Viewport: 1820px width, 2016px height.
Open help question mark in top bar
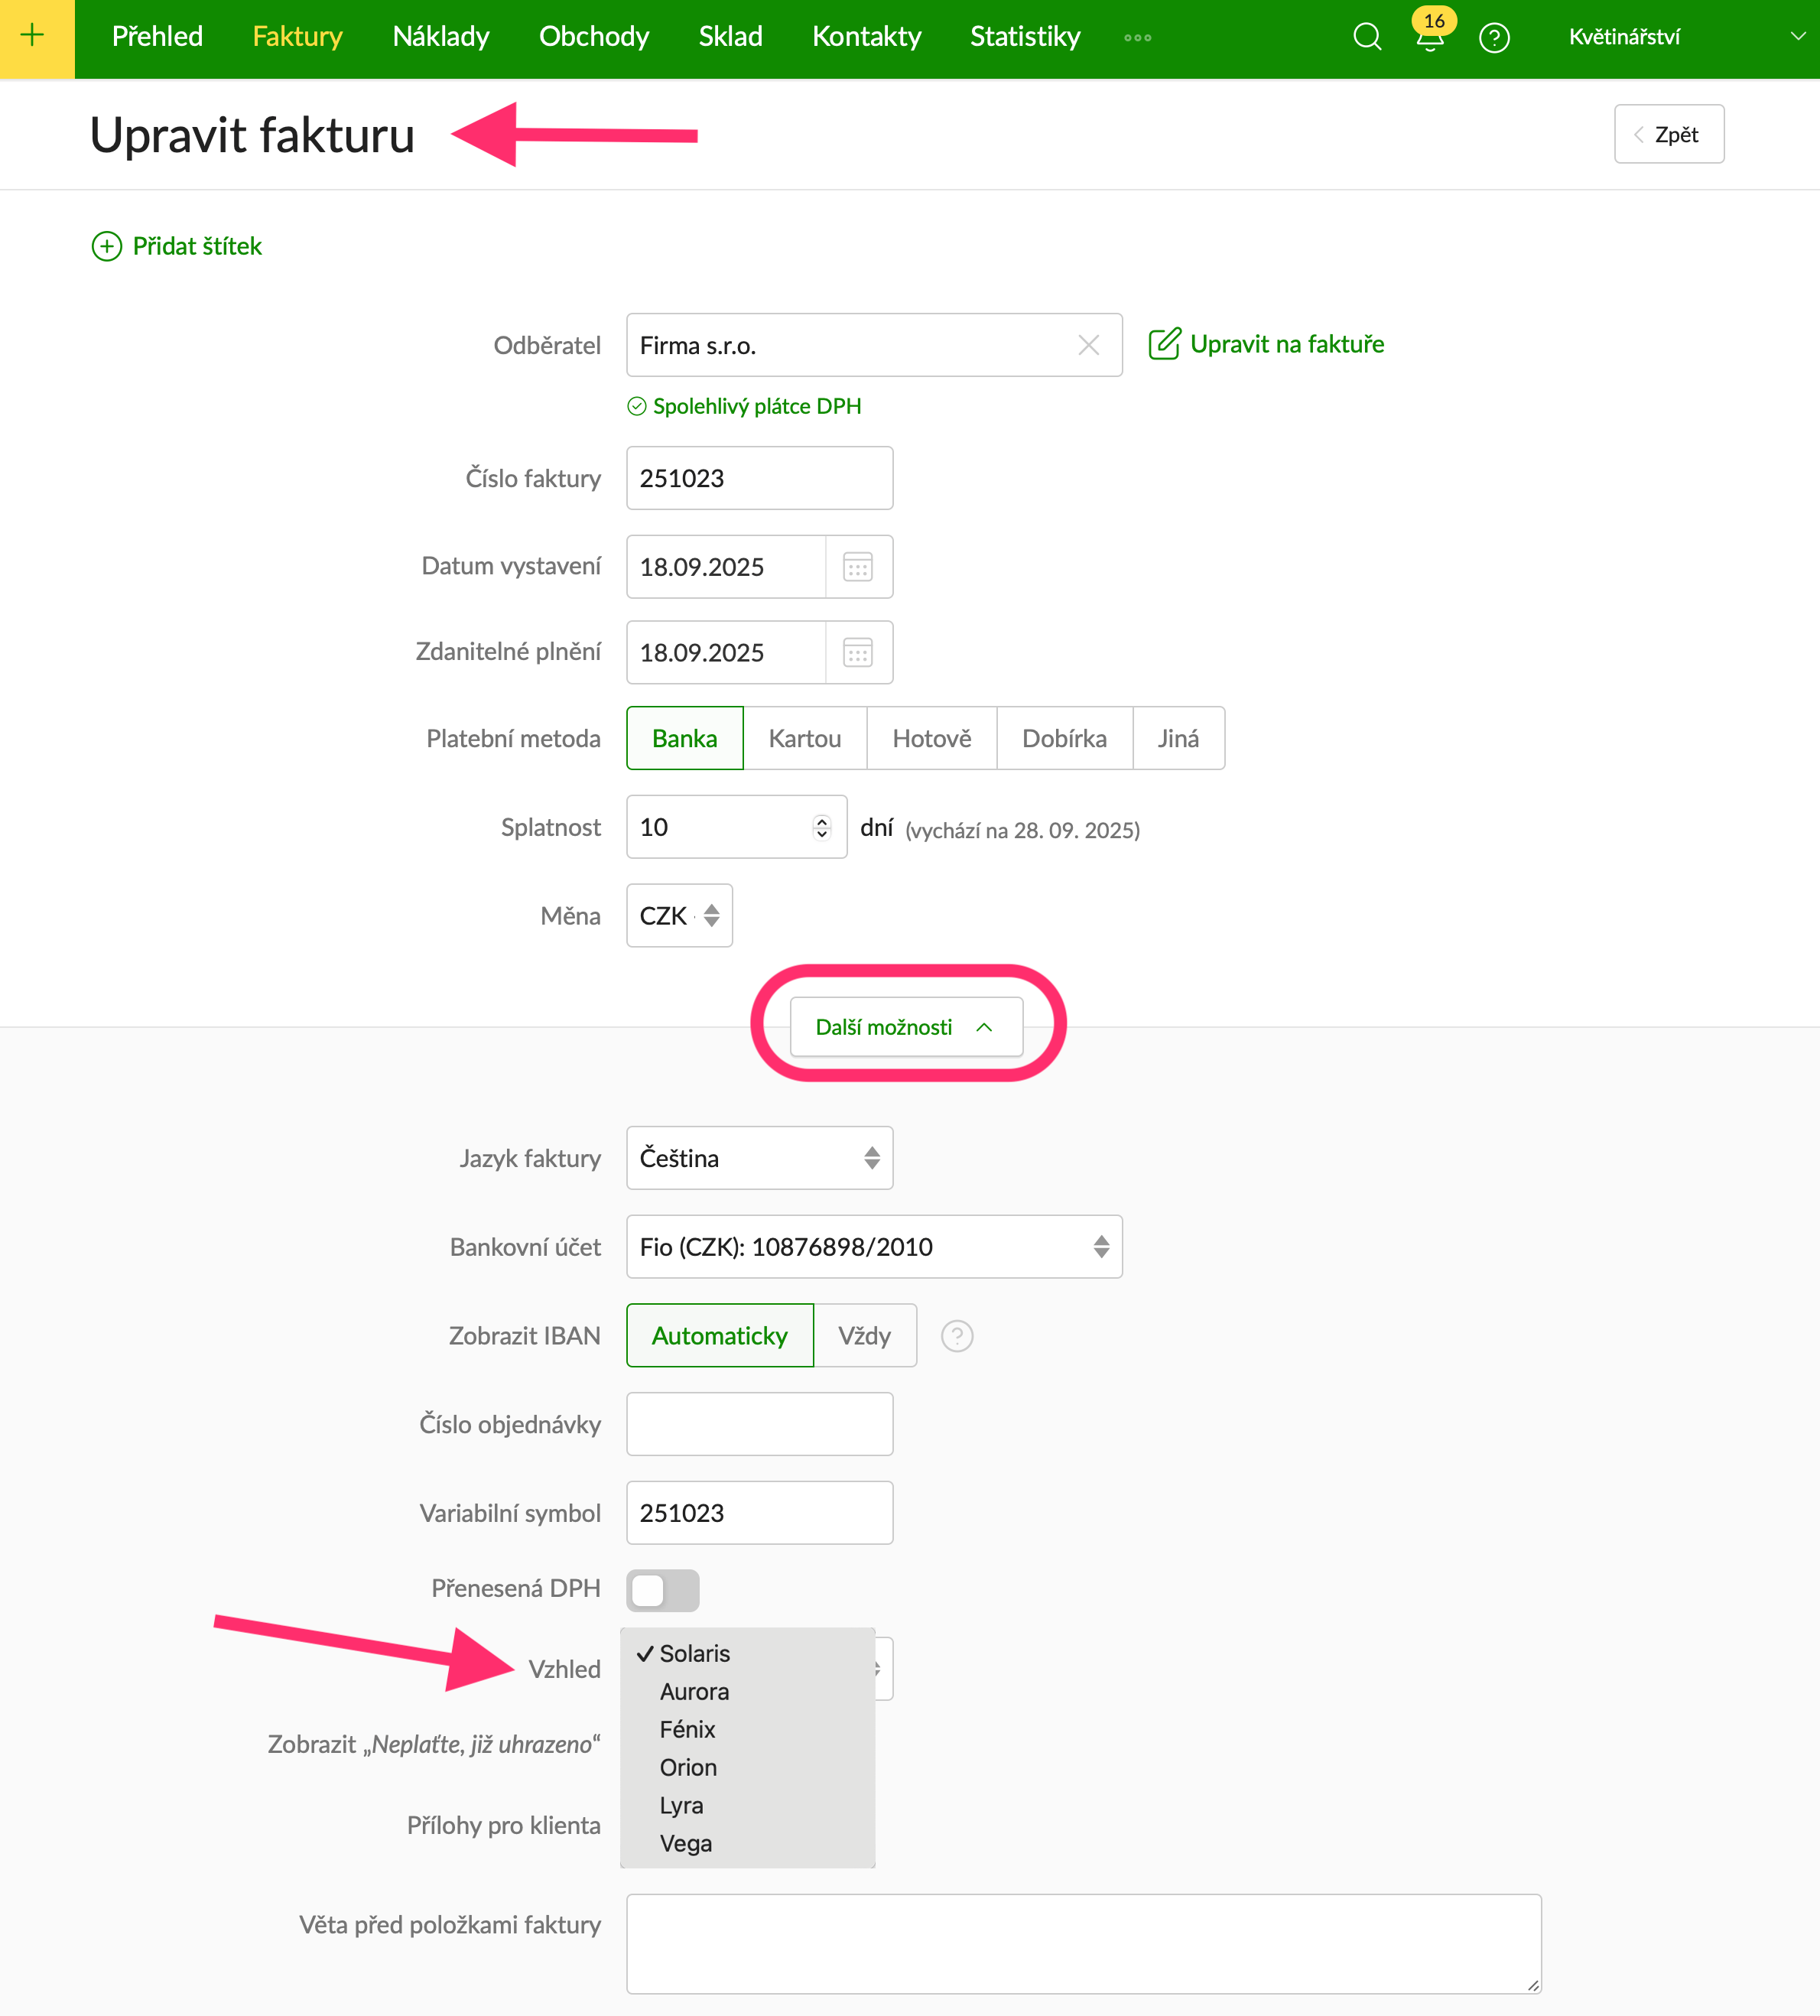pos(1494,38)
